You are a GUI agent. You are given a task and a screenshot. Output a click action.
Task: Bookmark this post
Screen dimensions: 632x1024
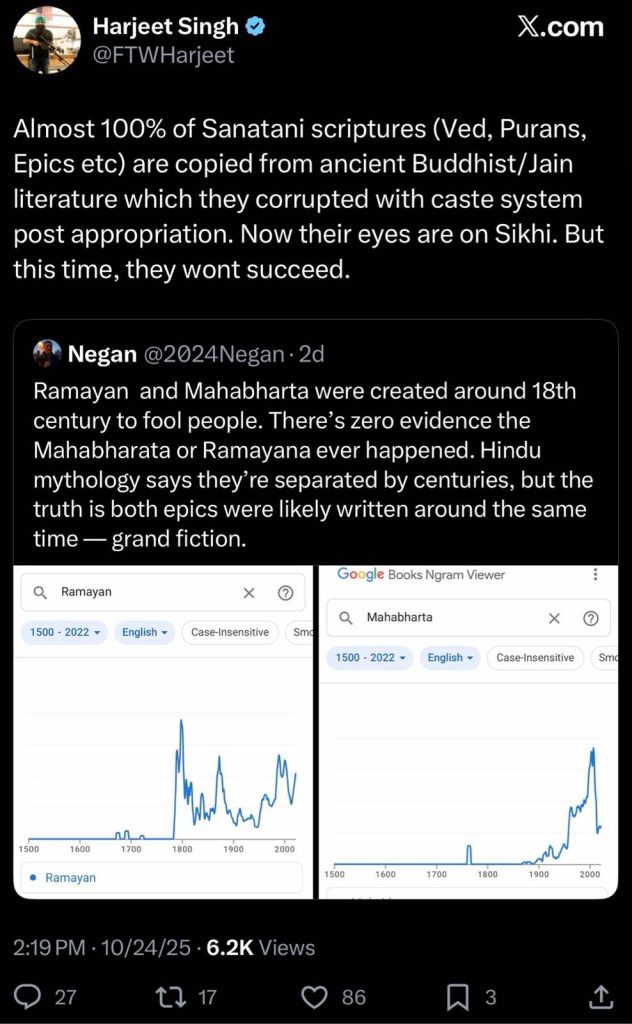tap(457, 996)
